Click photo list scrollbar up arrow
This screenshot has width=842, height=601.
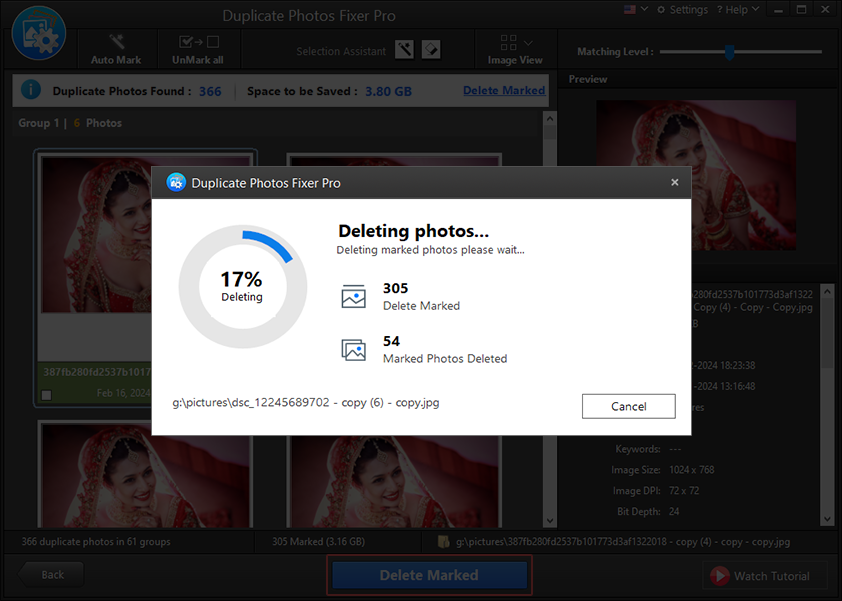coord(549,118)
